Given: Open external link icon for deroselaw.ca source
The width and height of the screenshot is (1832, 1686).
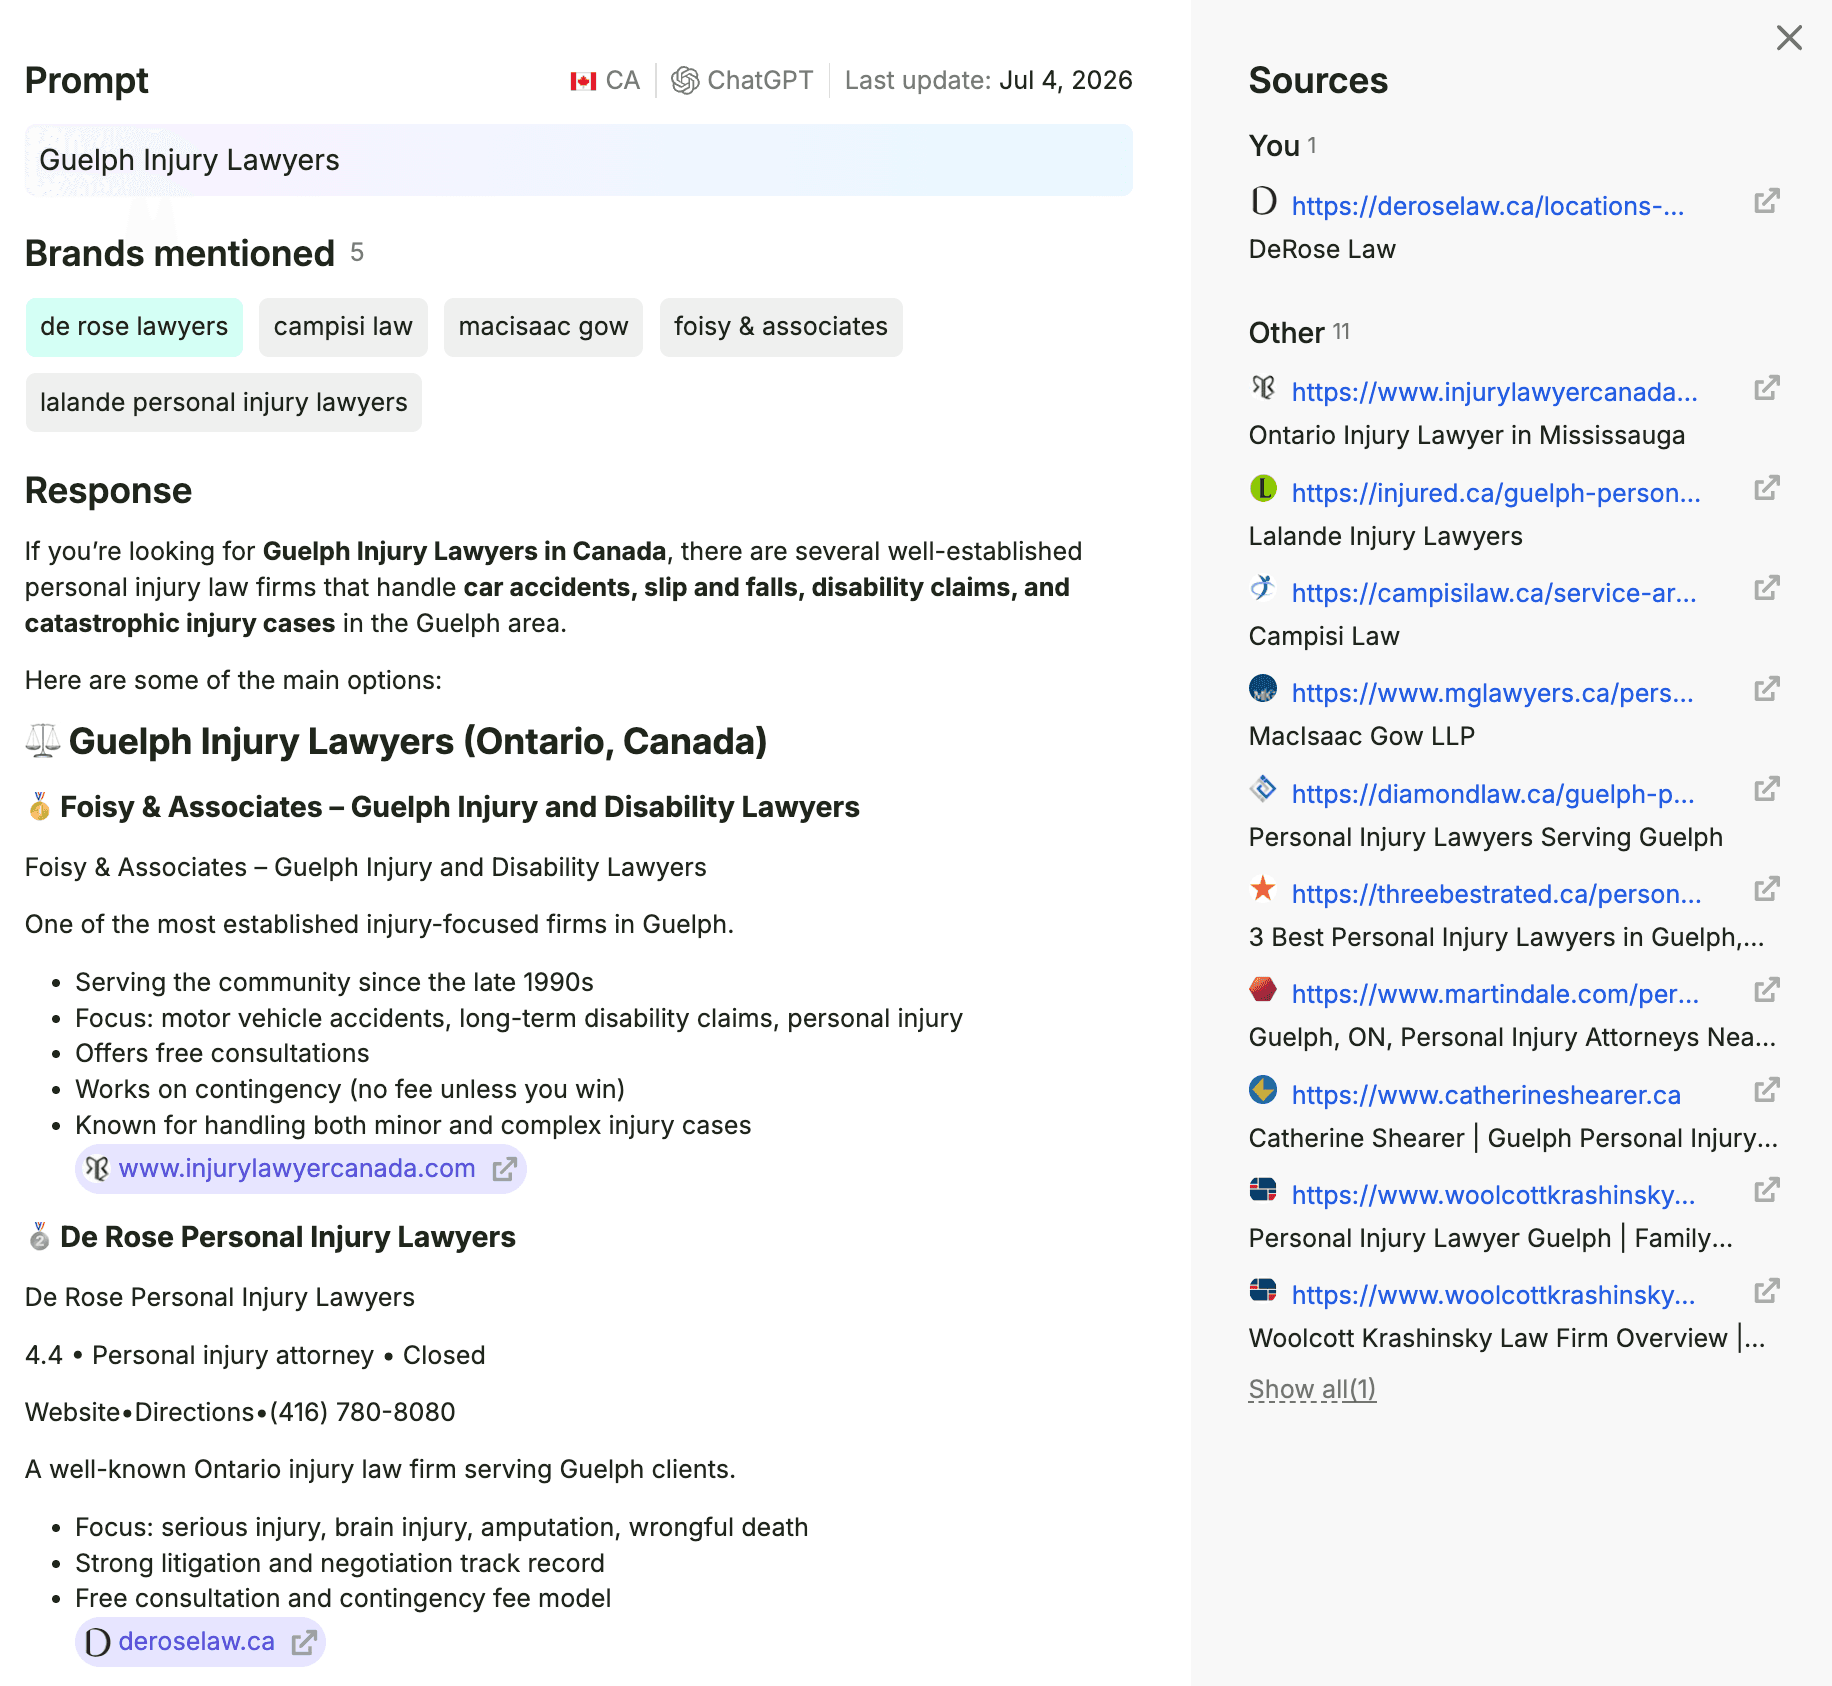Looking at the screenshot, I should (x=1767, y=201).
